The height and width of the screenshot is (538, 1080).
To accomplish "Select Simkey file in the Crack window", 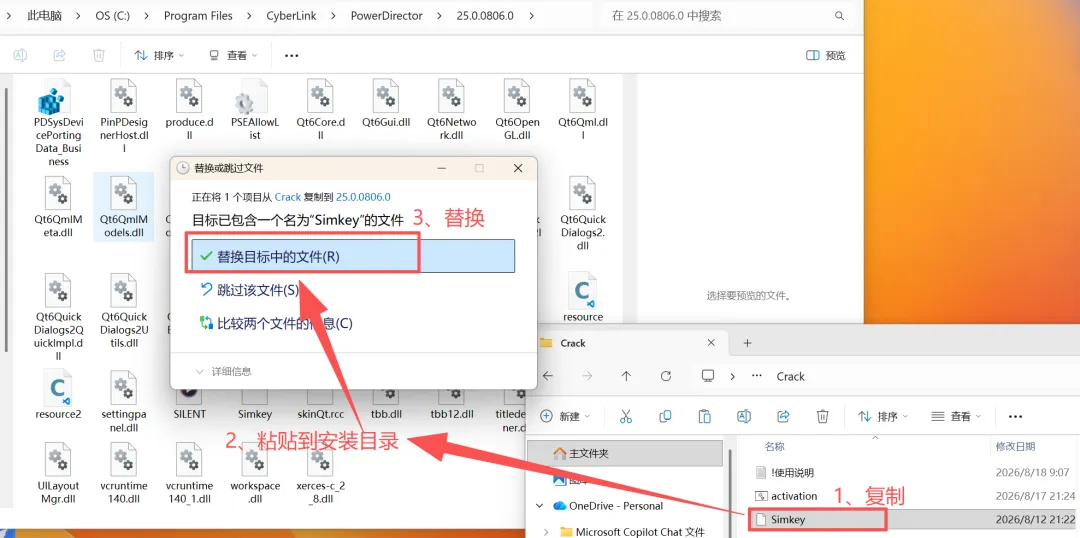I will pos(788,519).
